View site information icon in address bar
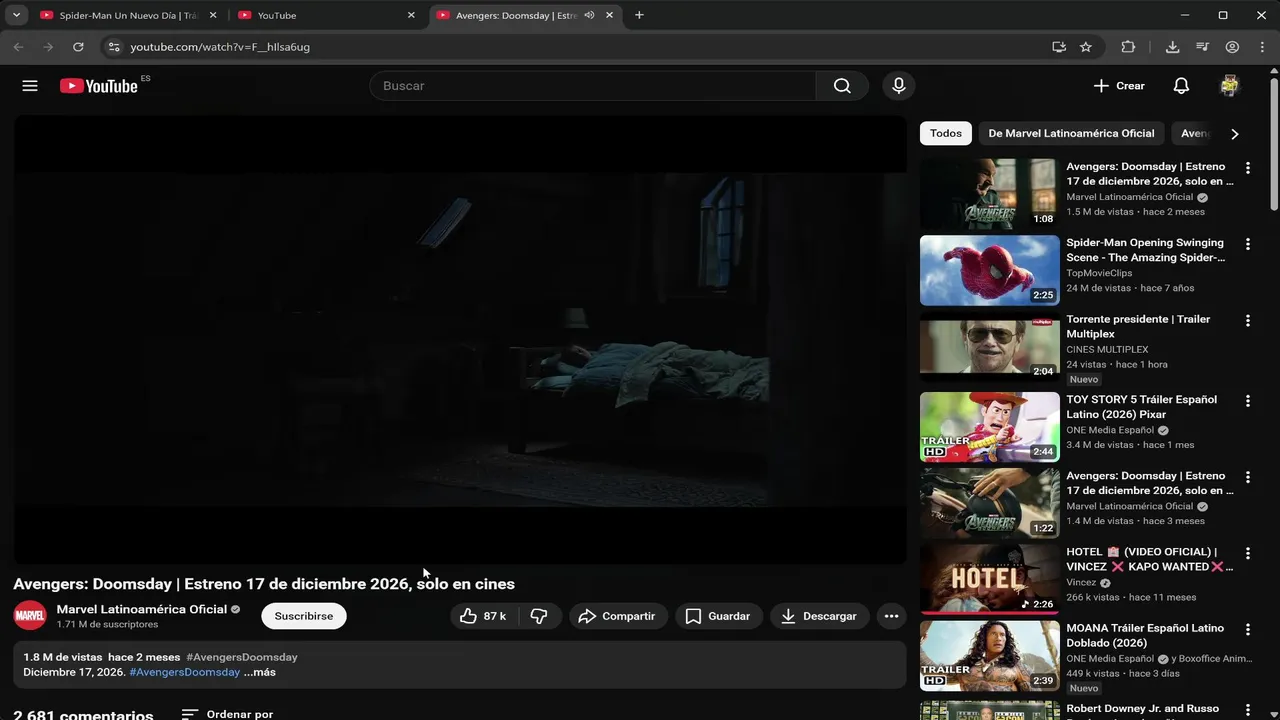The height and width of the screenshot is (720, 1280). [114, 47]
